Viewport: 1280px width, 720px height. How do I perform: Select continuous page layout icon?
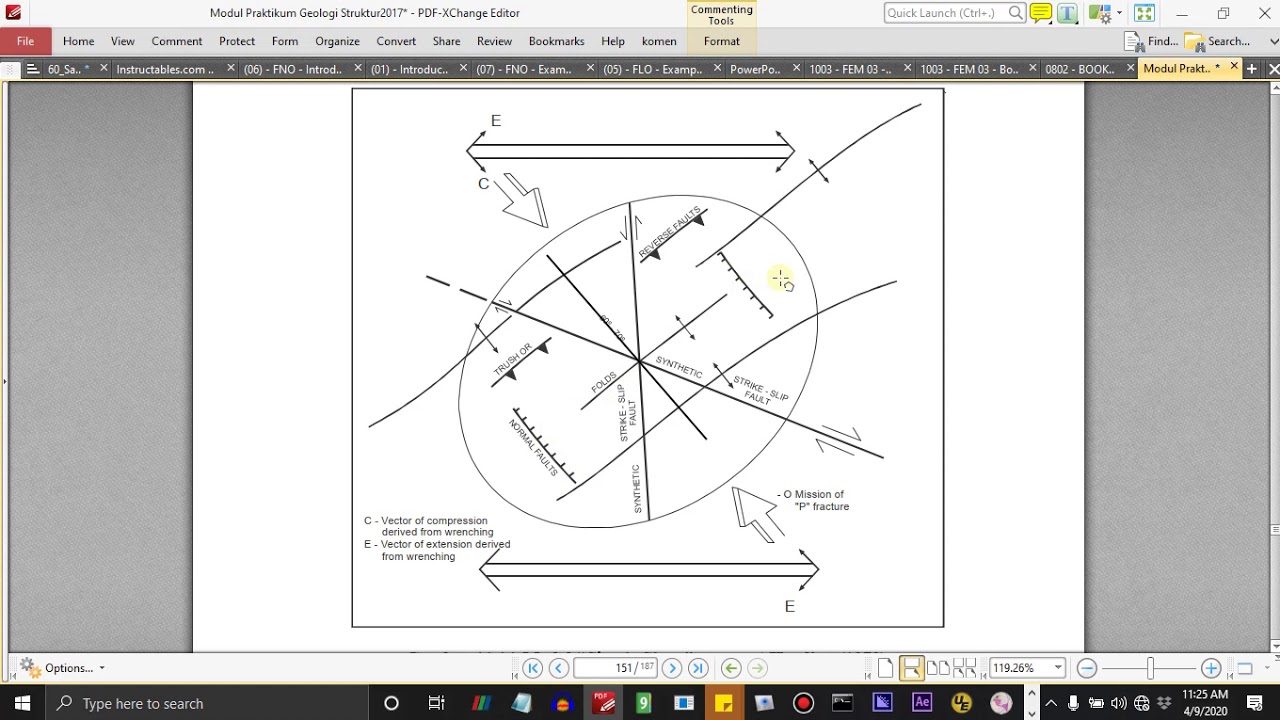pyautogui.click(x=911, y=668)
